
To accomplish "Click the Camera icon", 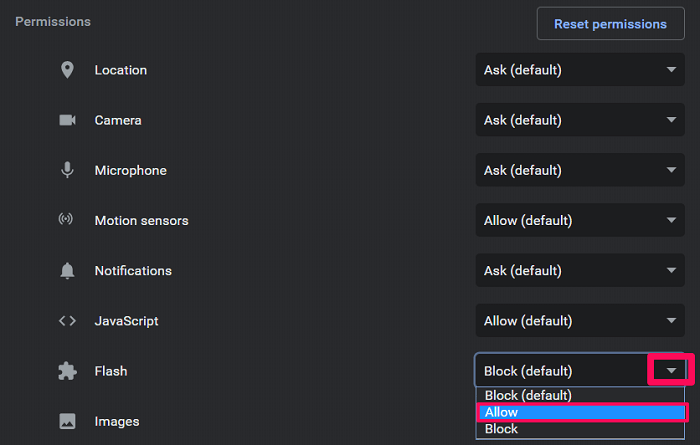I will (x=67, y=120).
